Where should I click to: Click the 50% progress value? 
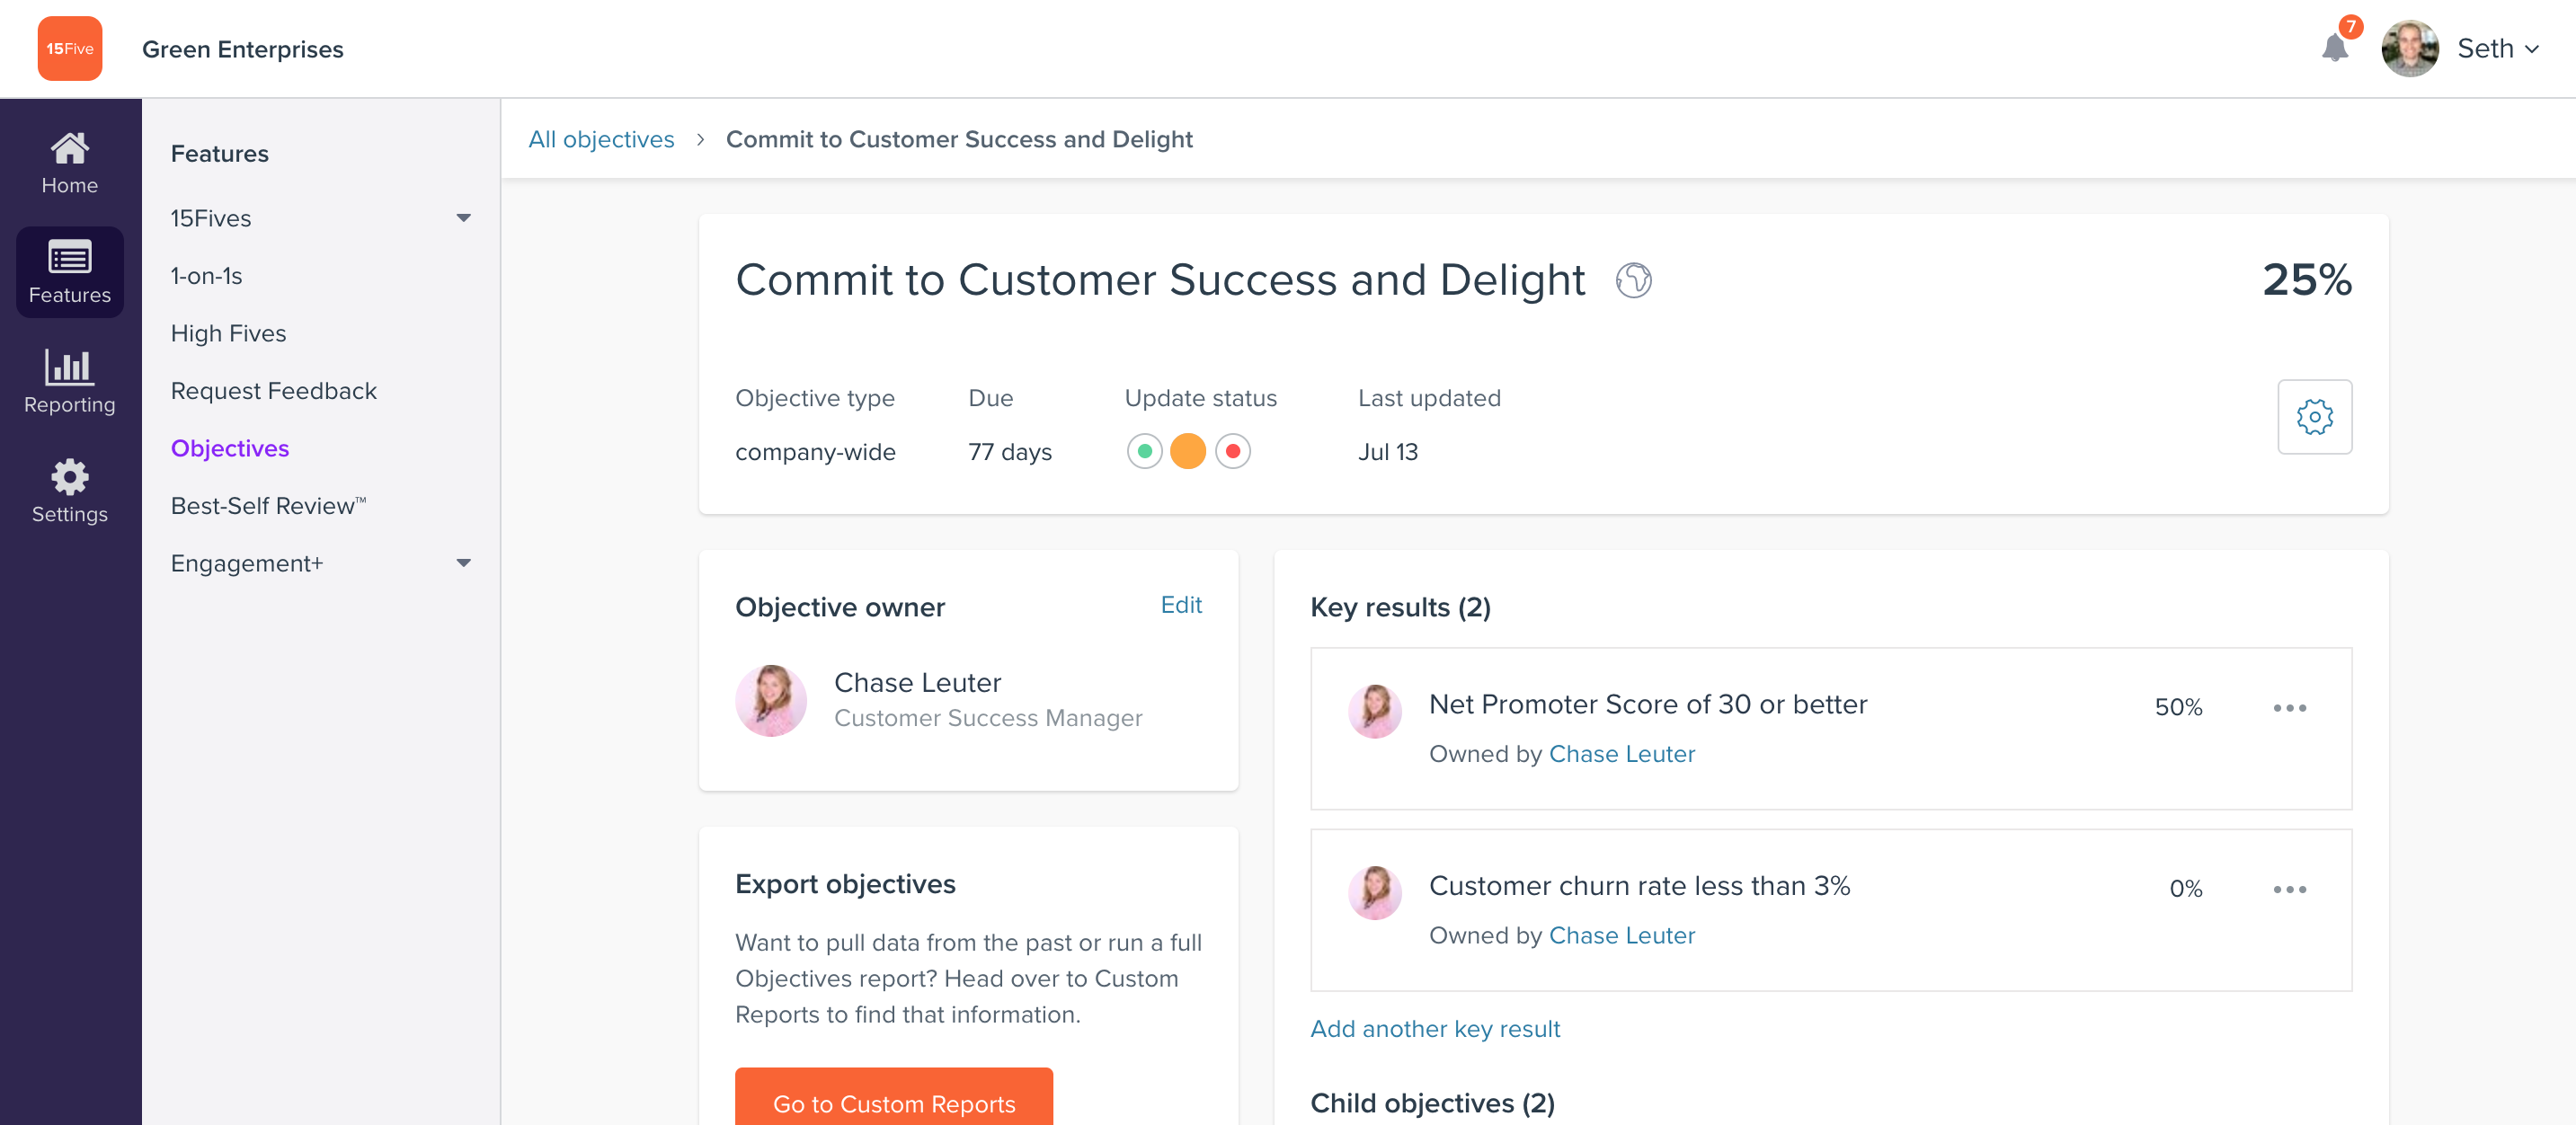pos(2178,707)
